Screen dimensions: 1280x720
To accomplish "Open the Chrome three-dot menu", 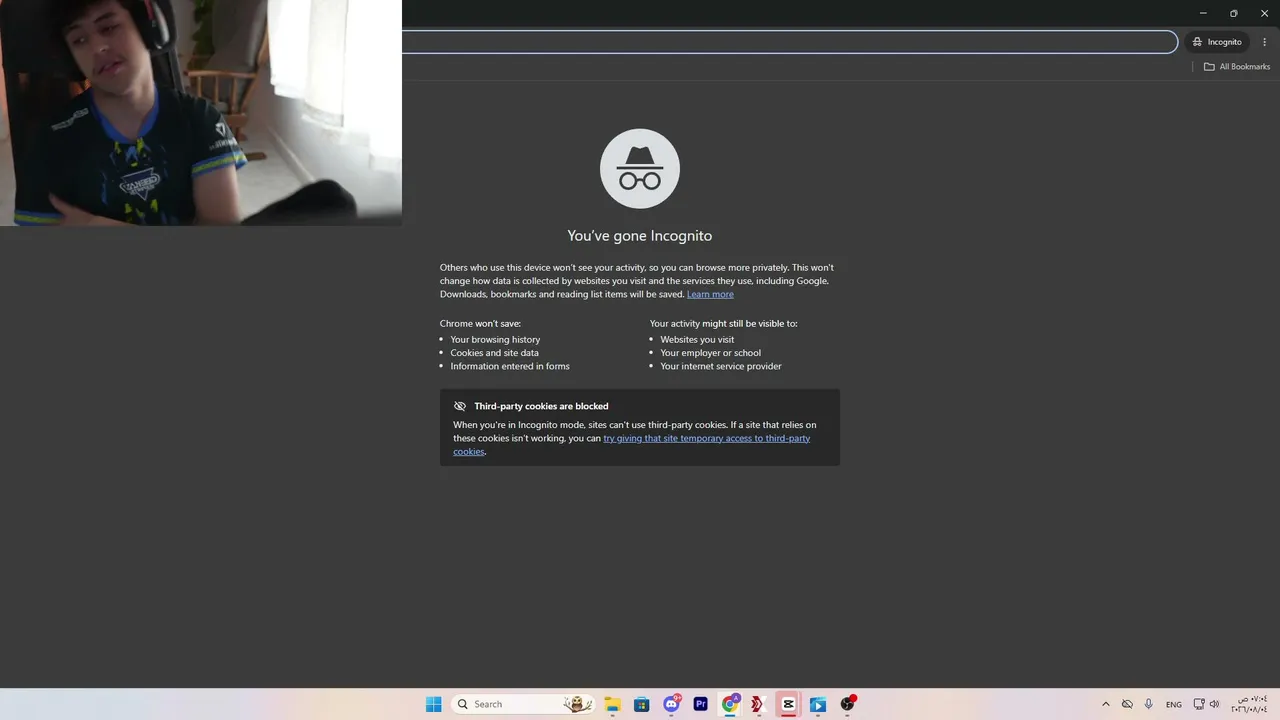I will pyautogui.click(x=1265, y=42).
